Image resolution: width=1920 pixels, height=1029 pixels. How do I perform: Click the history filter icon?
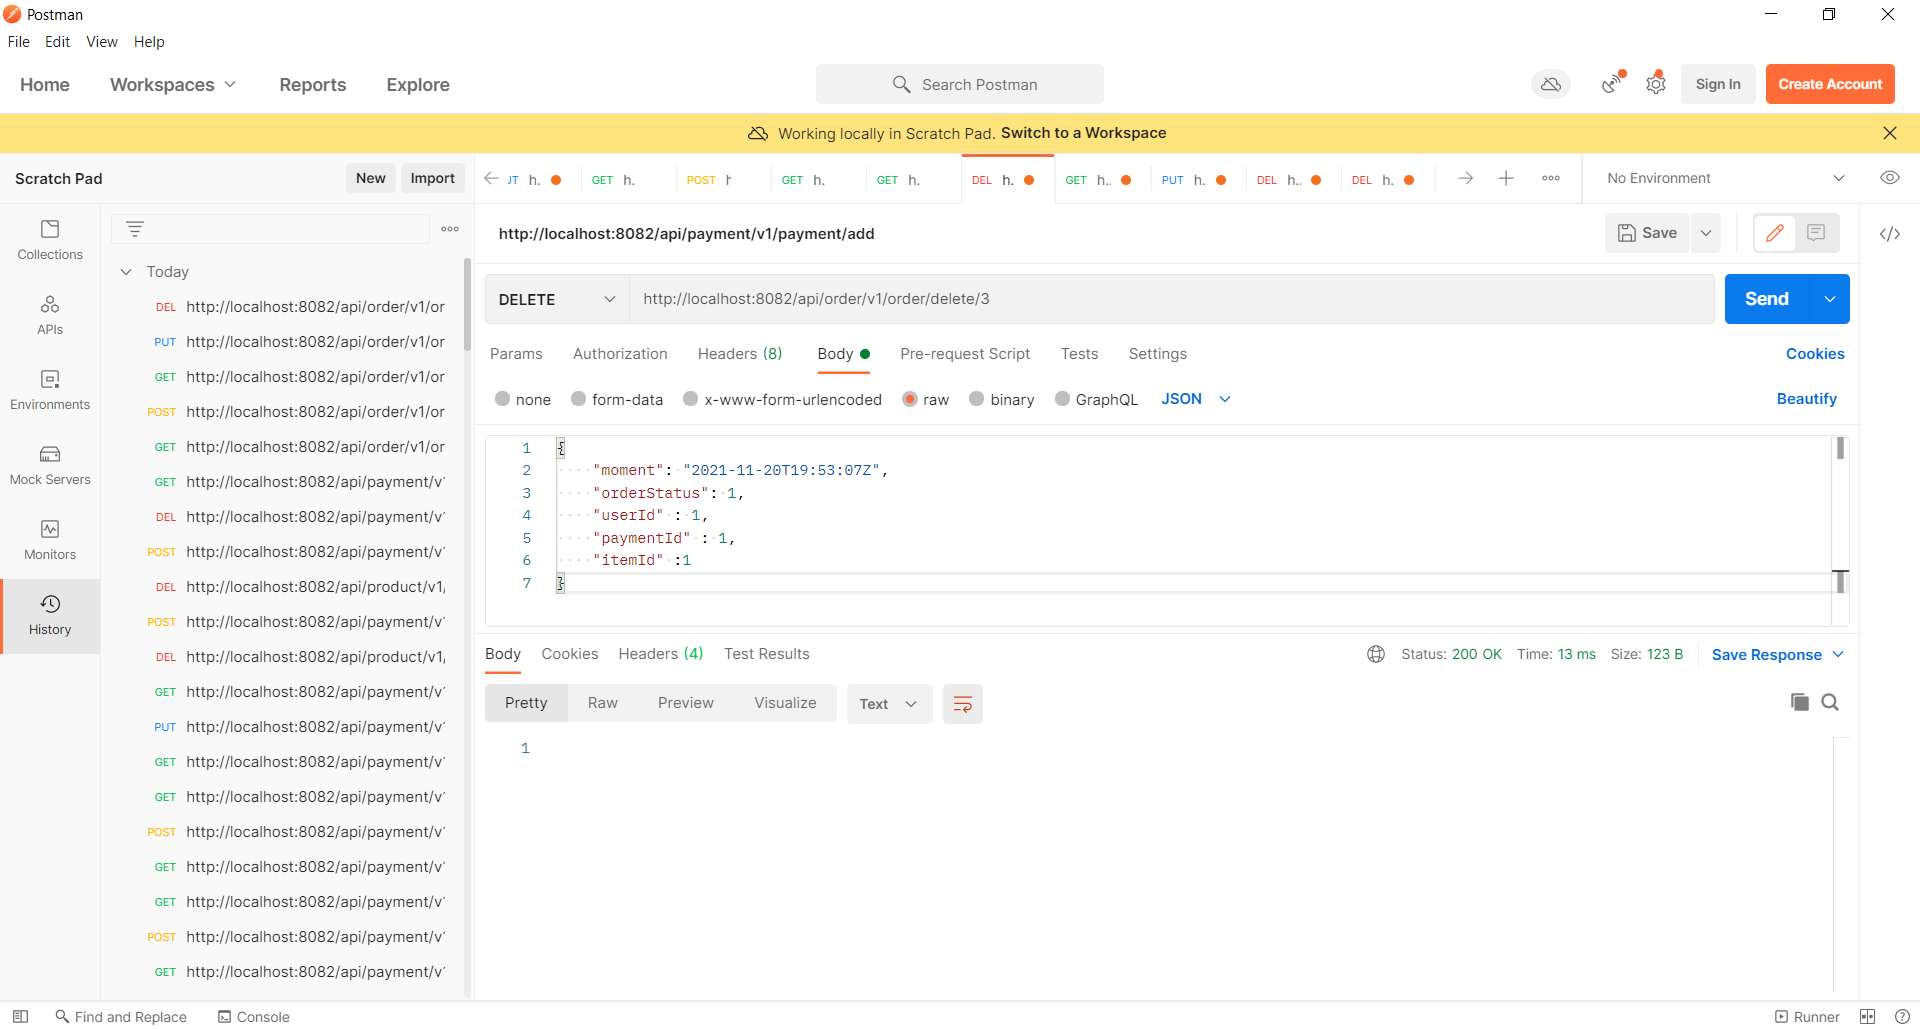pyautogui.click(x=135, y=229)
